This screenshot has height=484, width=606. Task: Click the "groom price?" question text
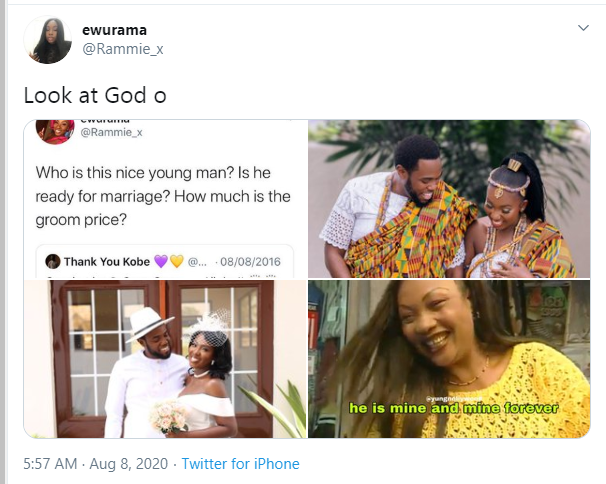[81, 220]
